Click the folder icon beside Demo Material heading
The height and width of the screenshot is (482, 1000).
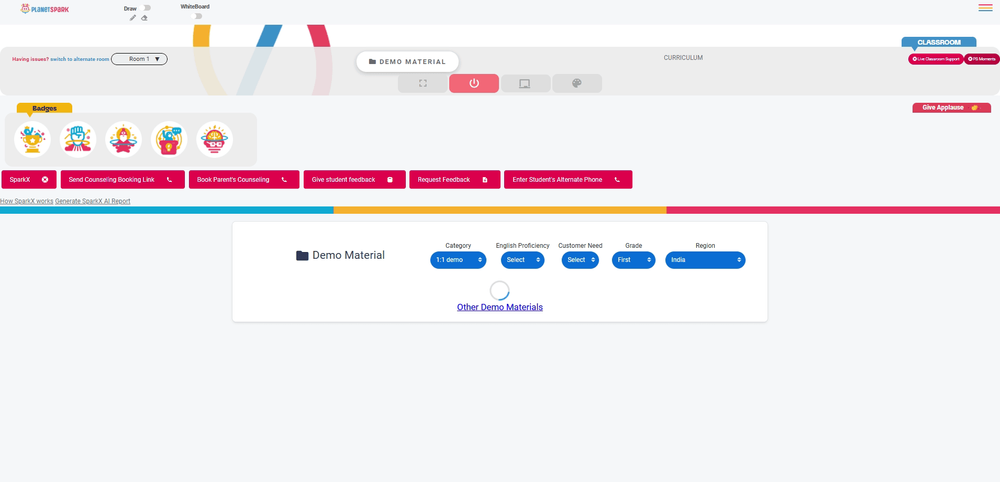pyautogui.click(x=302, y=256)
